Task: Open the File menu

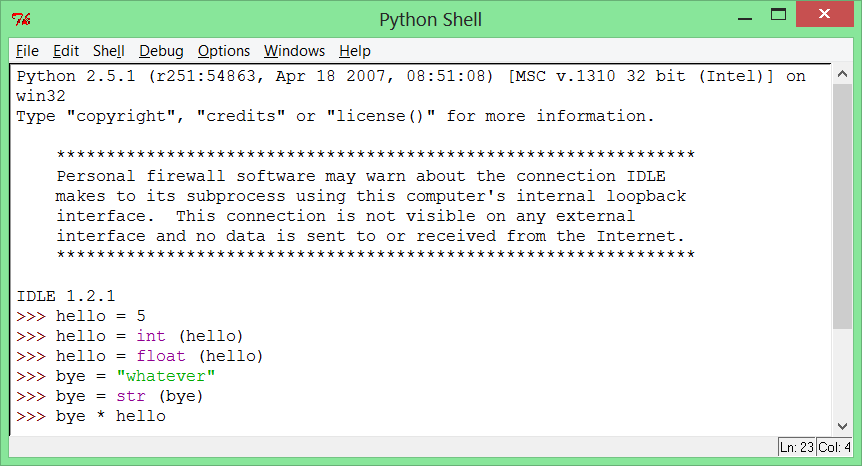Action: pos(27,51)
